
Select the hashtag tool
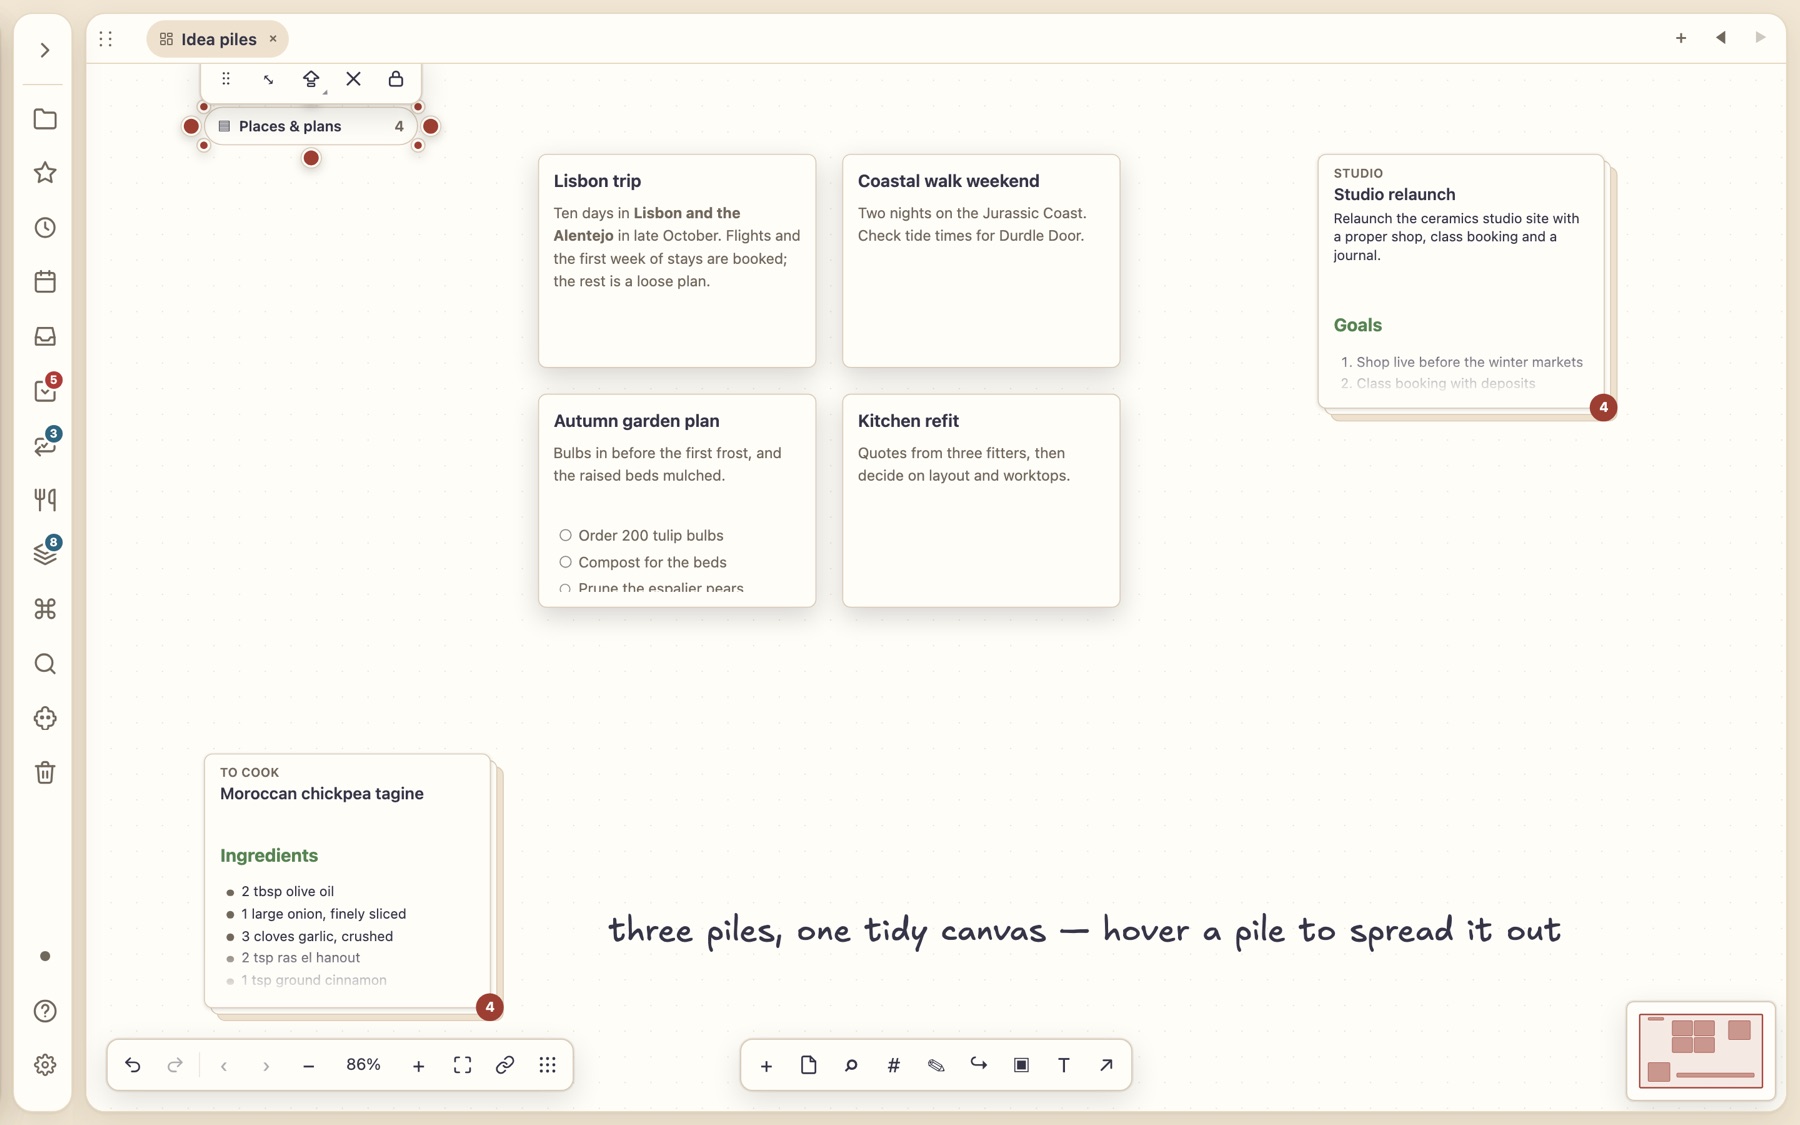(x=894, y=1065)
